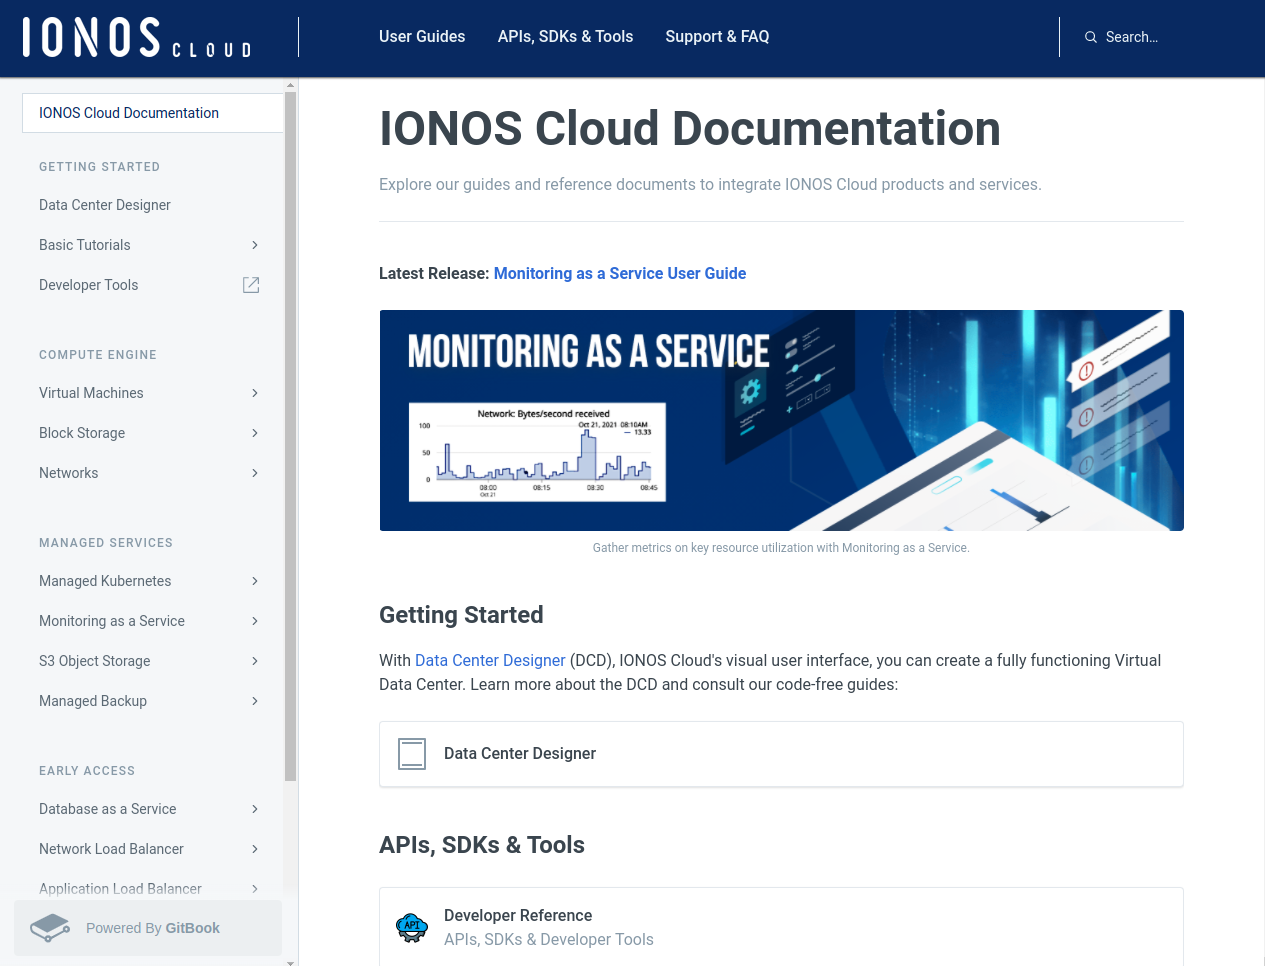Click the Monitoring as a Service banner image
1265x966 pixels.
click(x=781, y=420)
